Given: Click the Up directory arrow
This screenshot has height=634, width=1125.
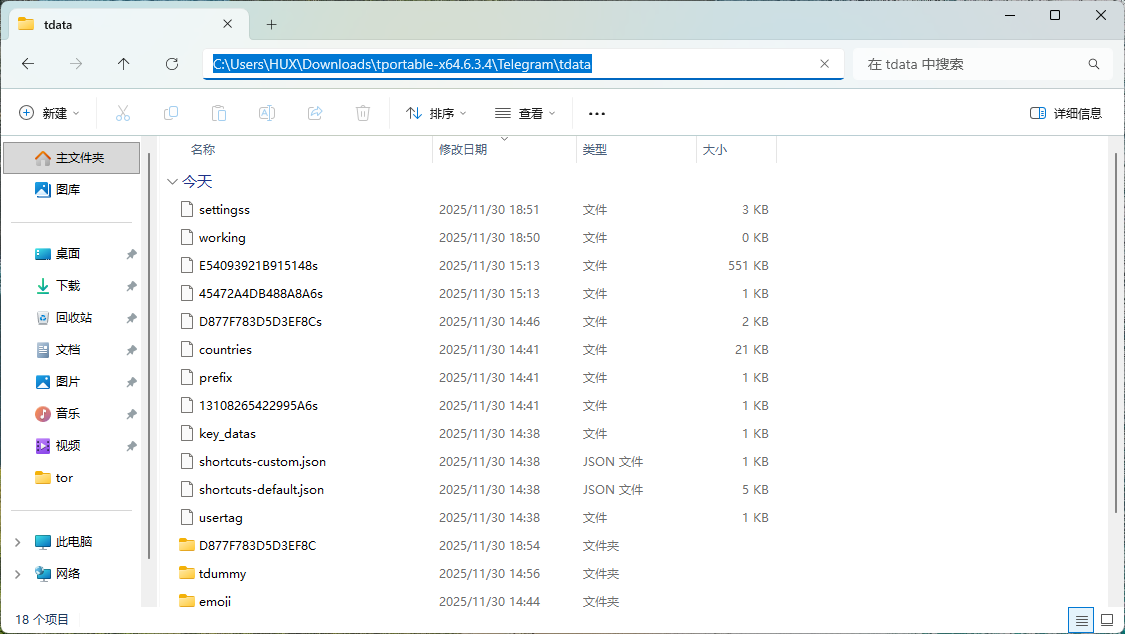Looking at the screenshot, I should tap(123, 64).
